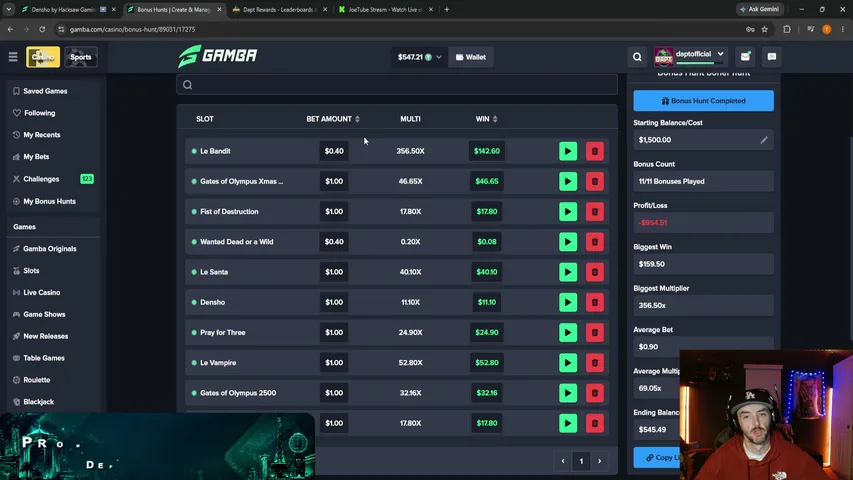Image resolution: width=853 pixels, height=480 pixels.
Task: Go to the previous table page
Action: click(563, 461)
